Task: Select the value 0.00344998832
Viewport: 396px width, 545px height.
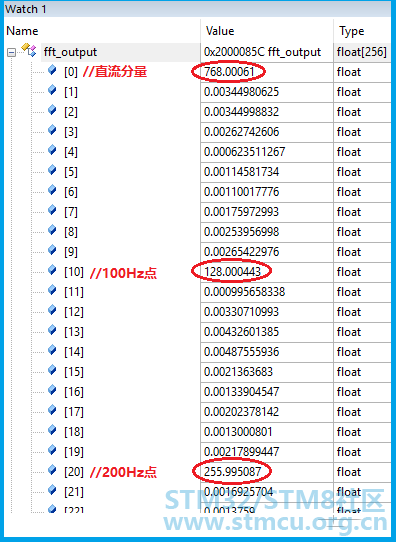Action: pos(241,112)
